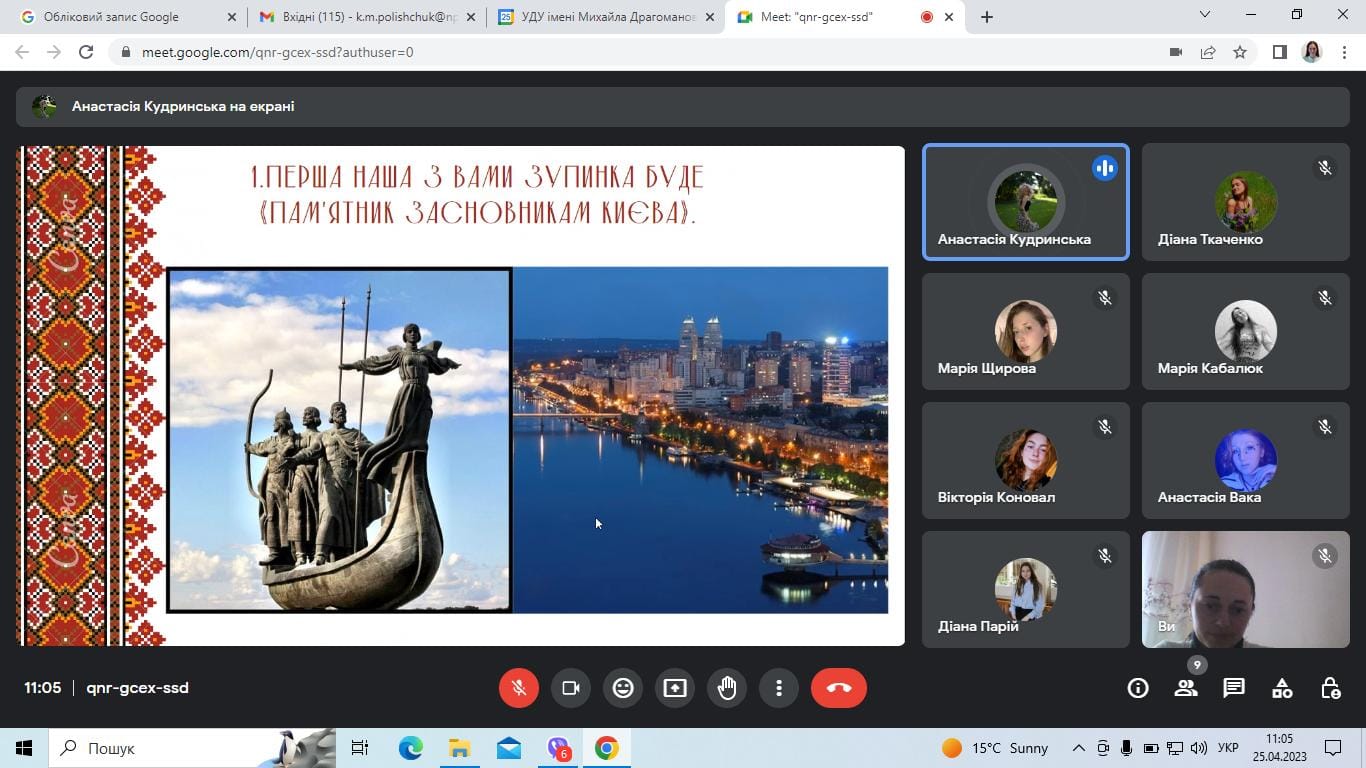Viewport: 1366px width, 768px height.
Task: Raise hand in the meeting
Action: (x=727, y=688)
